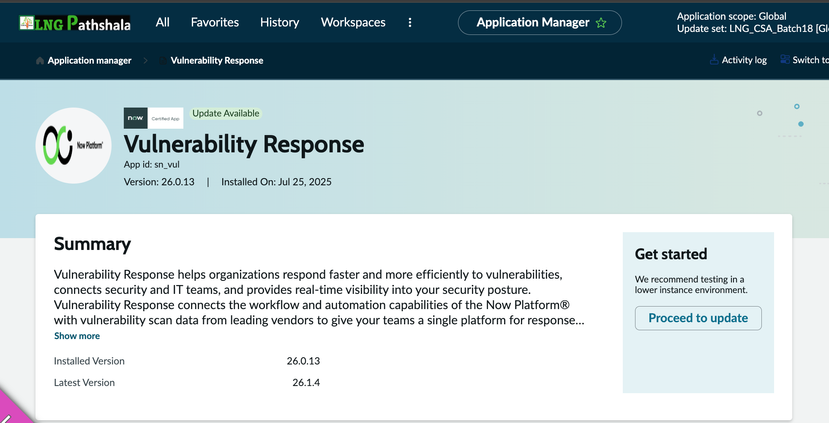The image size is (829, 423).
Task: Open the All menu
Action: pos(162,22)
